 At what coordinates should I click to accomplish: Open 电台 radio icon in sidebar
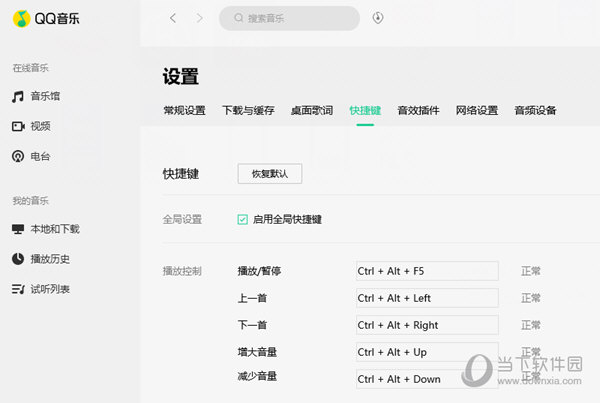click(x=18, y=156)
